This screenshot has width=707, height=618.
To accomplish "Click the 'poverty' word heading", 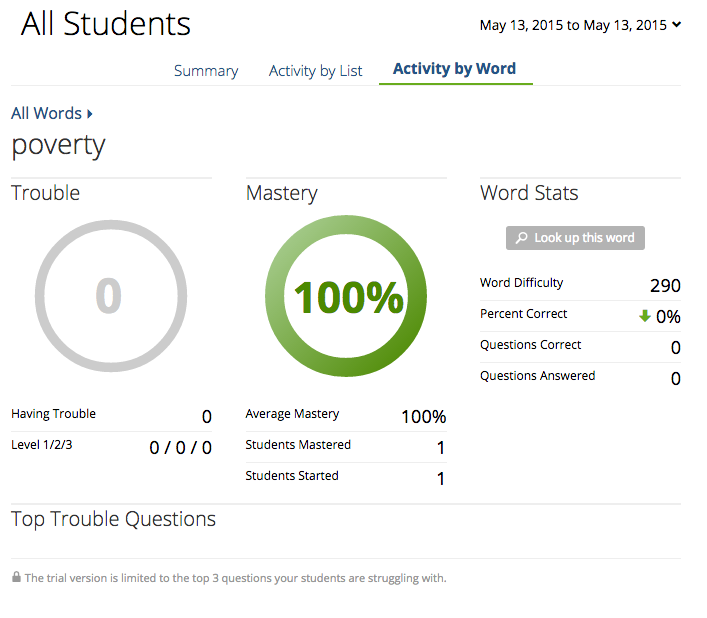I will (58, 145).
